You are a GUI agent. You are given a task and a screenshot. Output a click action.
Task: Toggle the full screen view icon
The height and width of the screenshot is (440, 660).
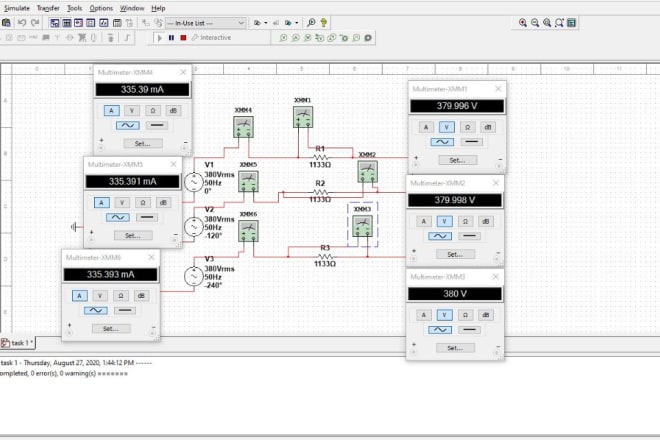click(571, 23)
